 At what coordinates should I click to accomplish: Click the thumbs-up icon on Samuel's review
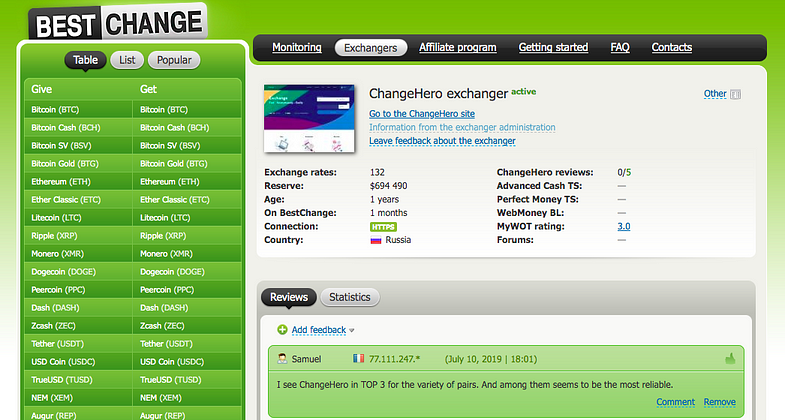(x=730, y=358)
